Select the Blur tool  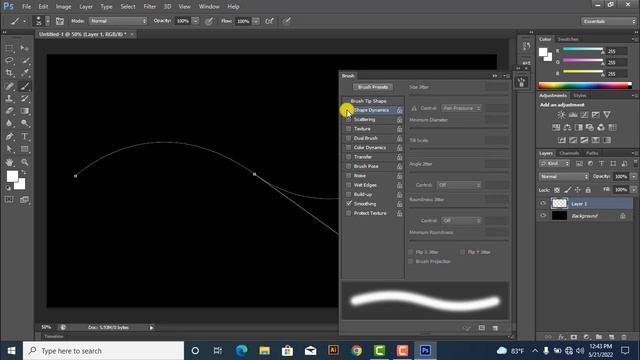coord(9,123)
